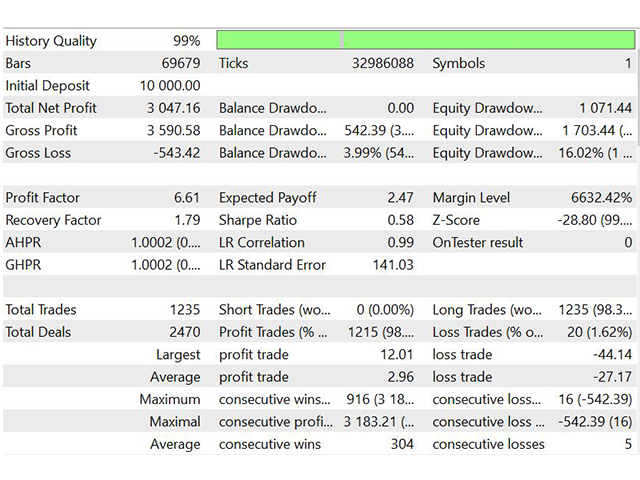Select the GHPR label

click(x=23, y=265)
